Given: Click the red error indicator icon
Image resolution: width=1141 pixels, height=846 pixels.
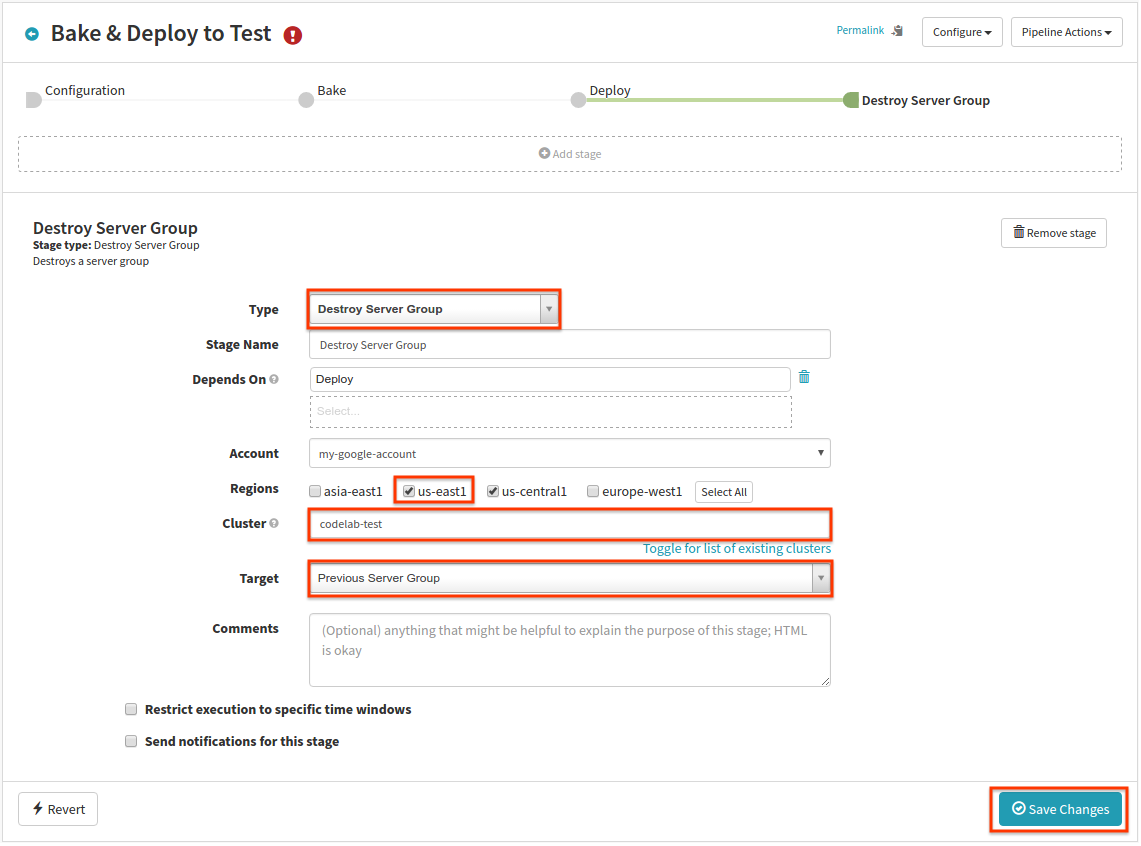Looking at the screenshot, I should click(x=293, y=35).
